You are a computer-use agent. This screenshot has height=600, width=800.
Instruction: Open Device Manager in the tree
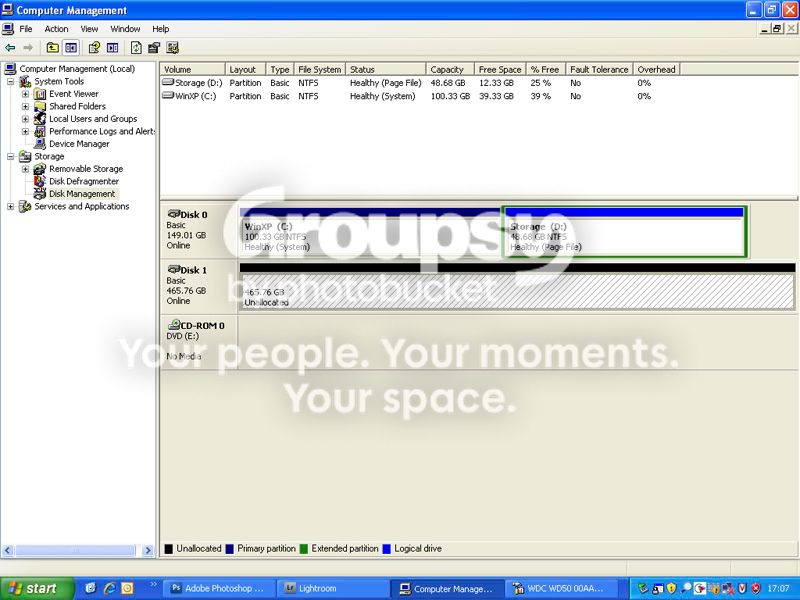(79, 144)
